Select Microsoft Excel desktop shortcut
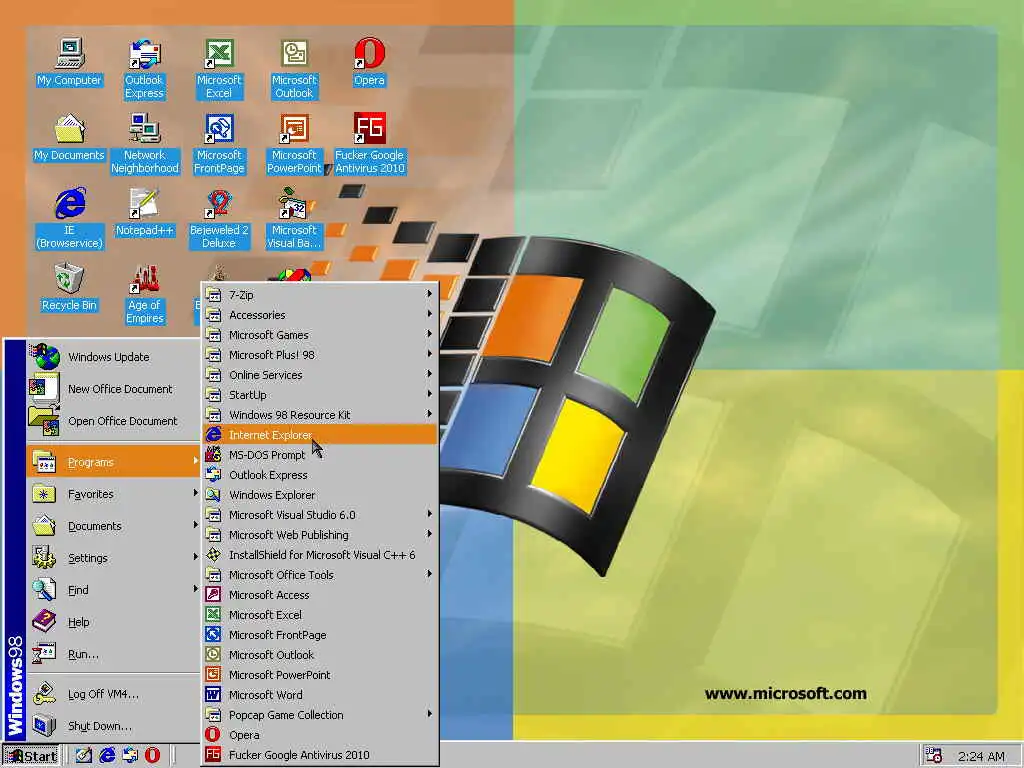This screenshot has height=768, width=1024. 219,69
